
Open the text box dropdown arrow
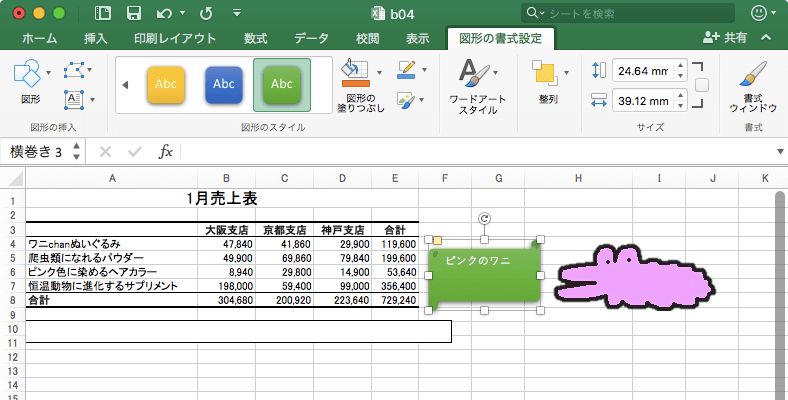click(92, 99)
